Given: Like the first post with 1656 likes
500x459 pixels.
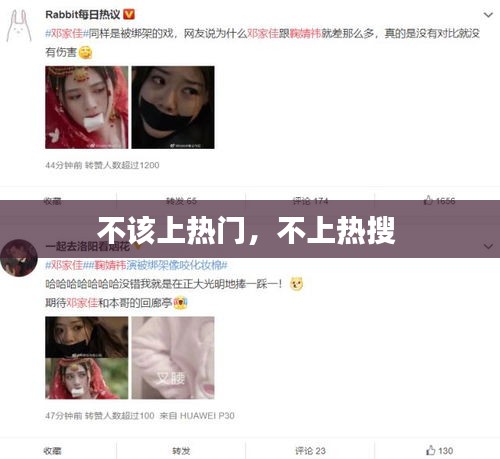Looking at the screenshot, I should click(x=439, y=200).
